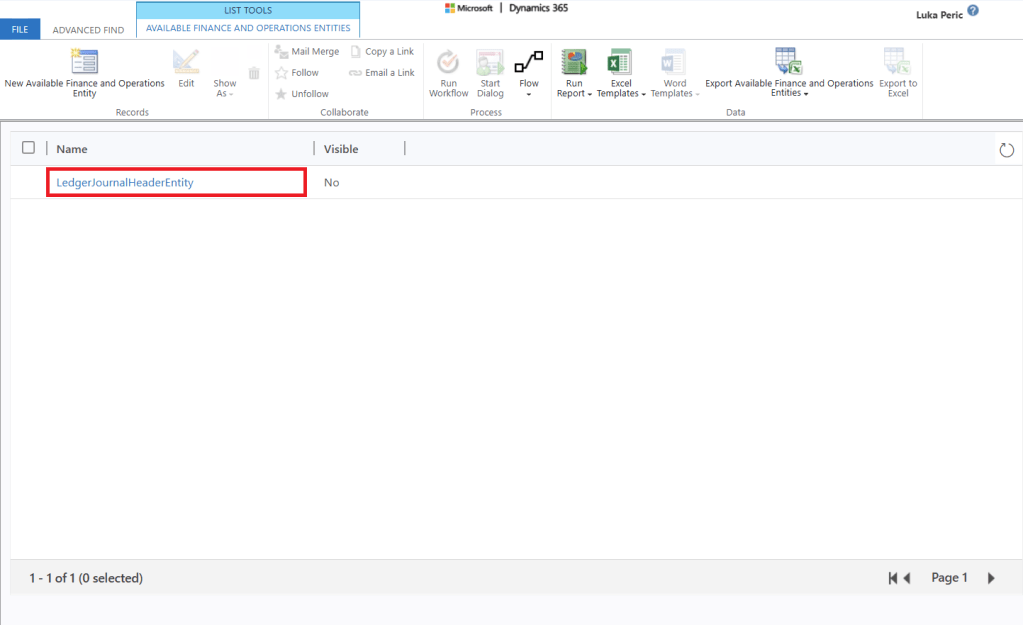Expand the Show As dropdown
1023x625 pixels.
pyautogui.click(x=225, y=88)
